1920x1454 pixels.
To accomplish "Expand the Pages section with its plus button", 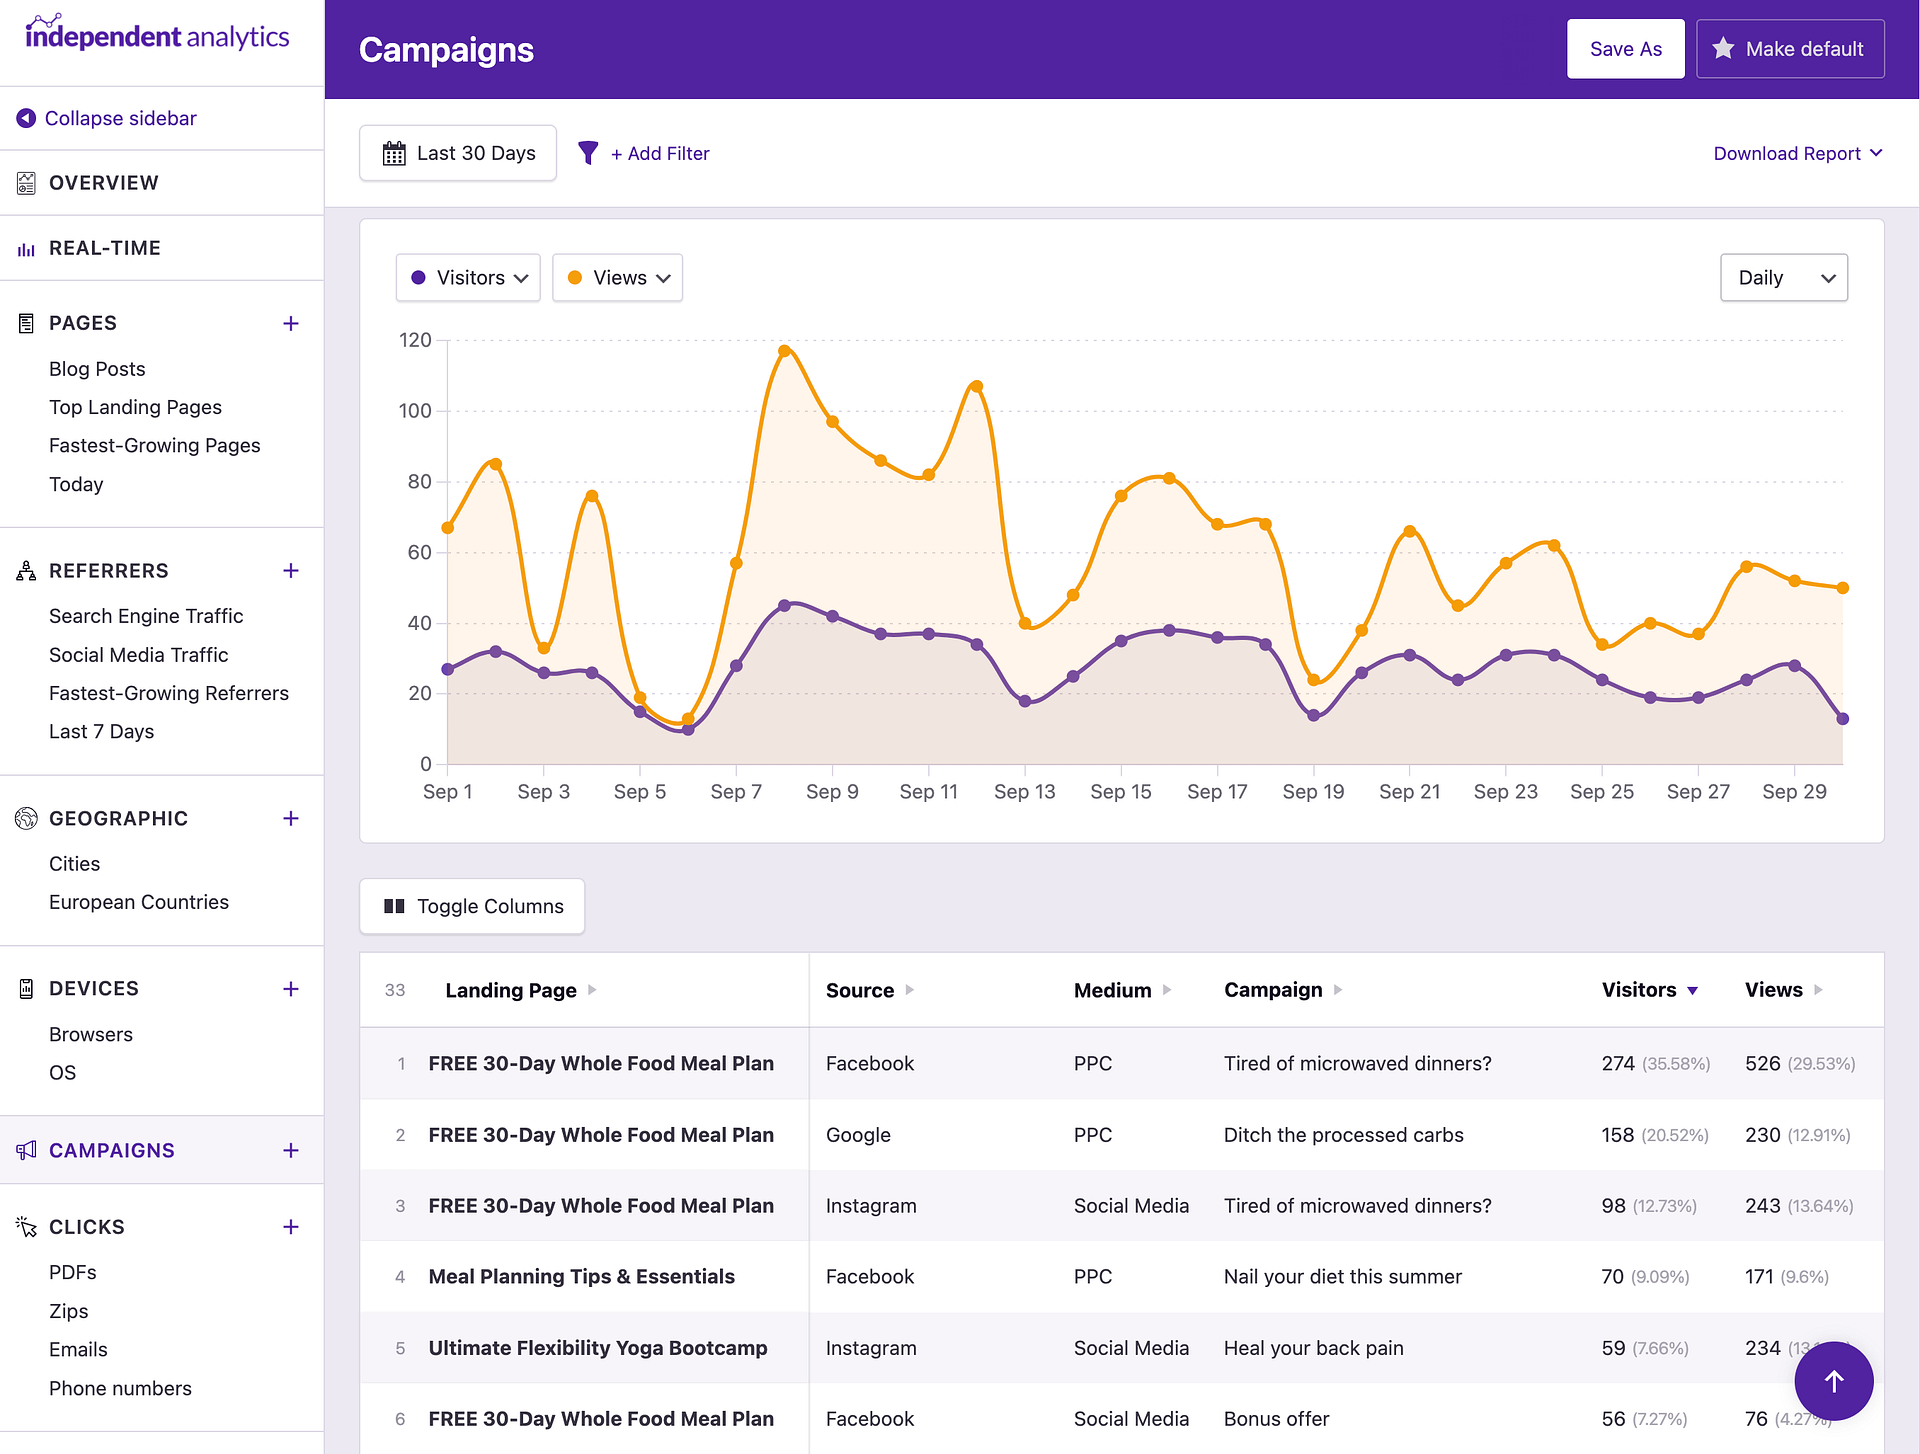I will [x=290, y=322].
